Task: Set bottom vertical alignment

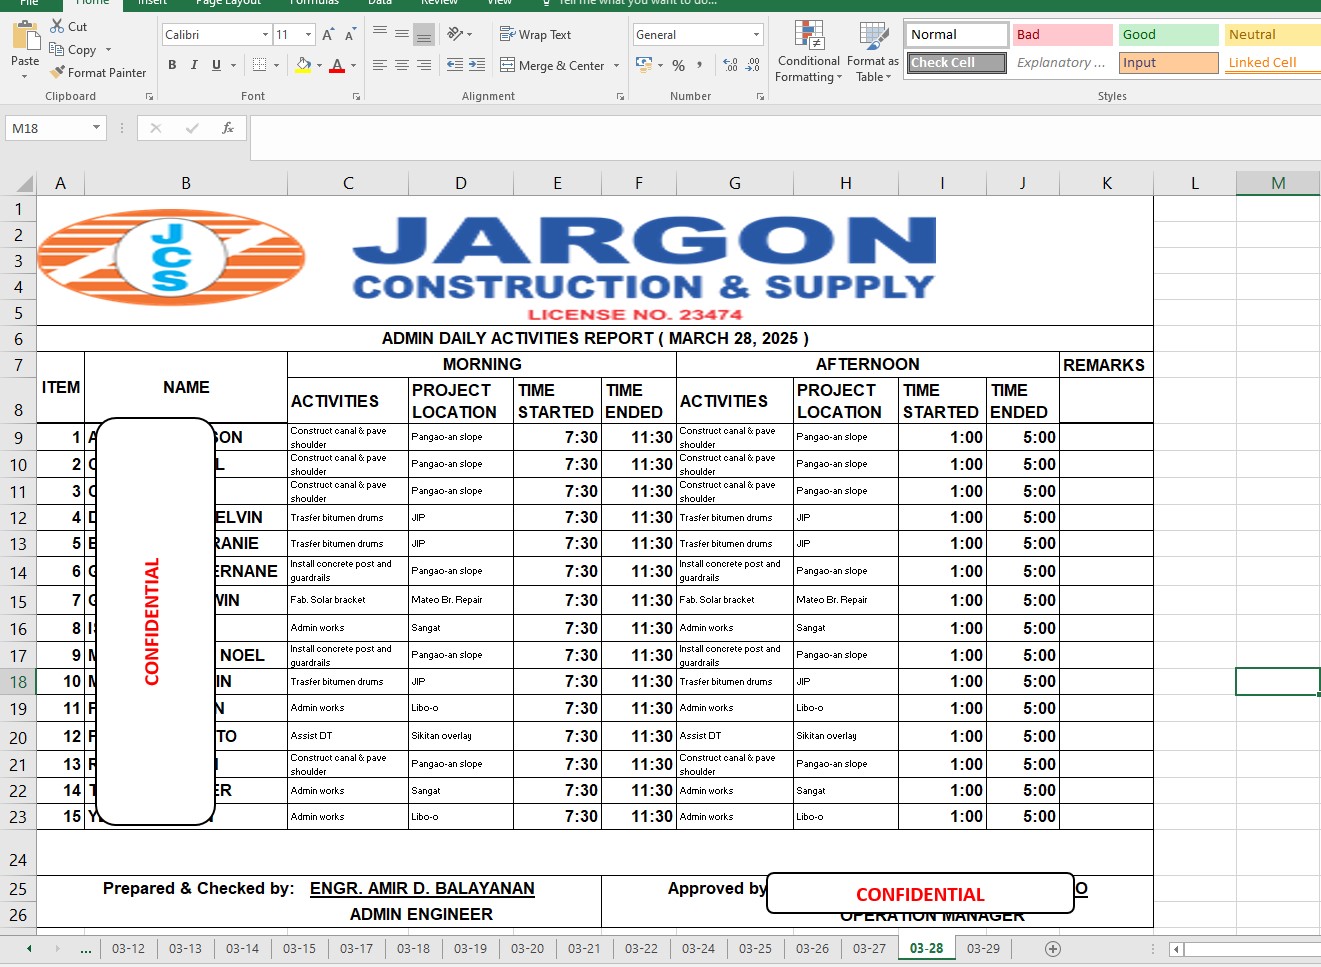Action: pos(424,34)
